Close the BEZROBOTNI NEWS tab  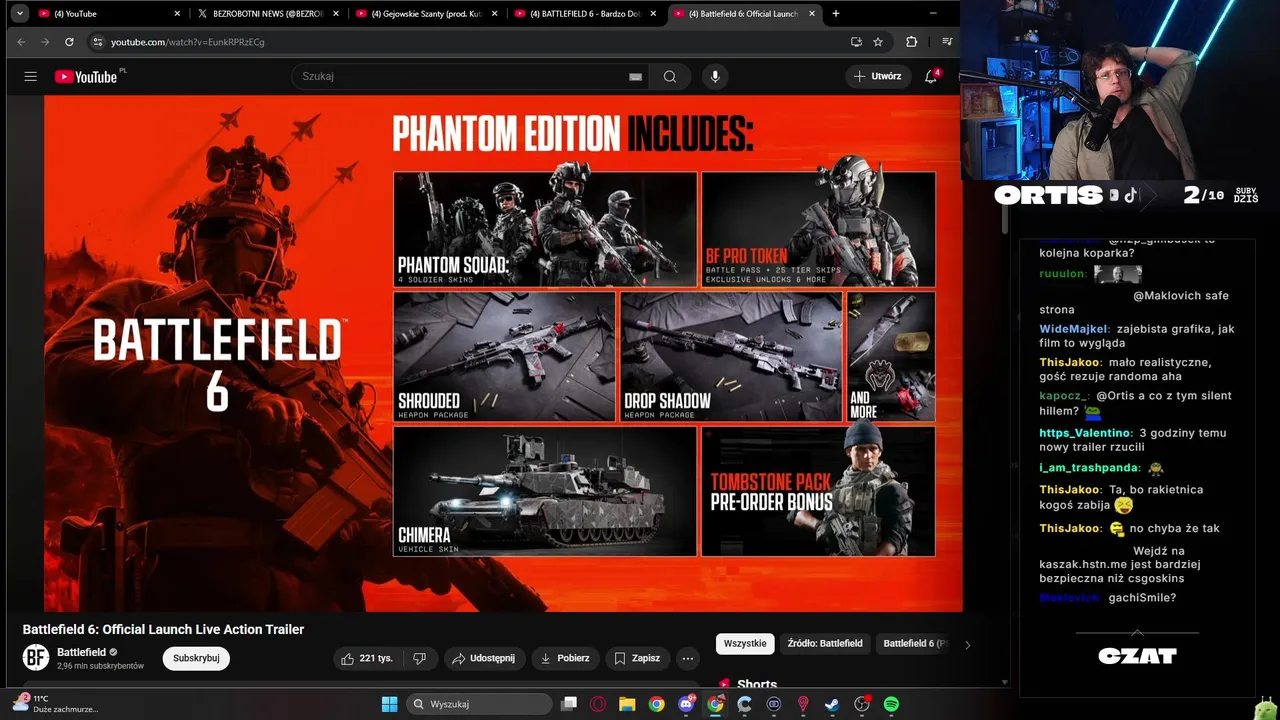(335, 14)
